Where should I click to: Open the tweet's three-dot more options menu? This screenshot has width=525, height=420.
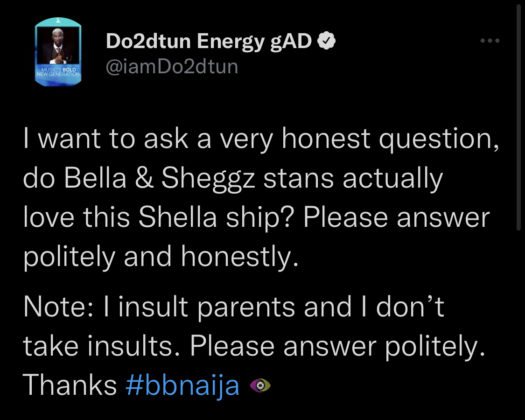click(490, 41)
